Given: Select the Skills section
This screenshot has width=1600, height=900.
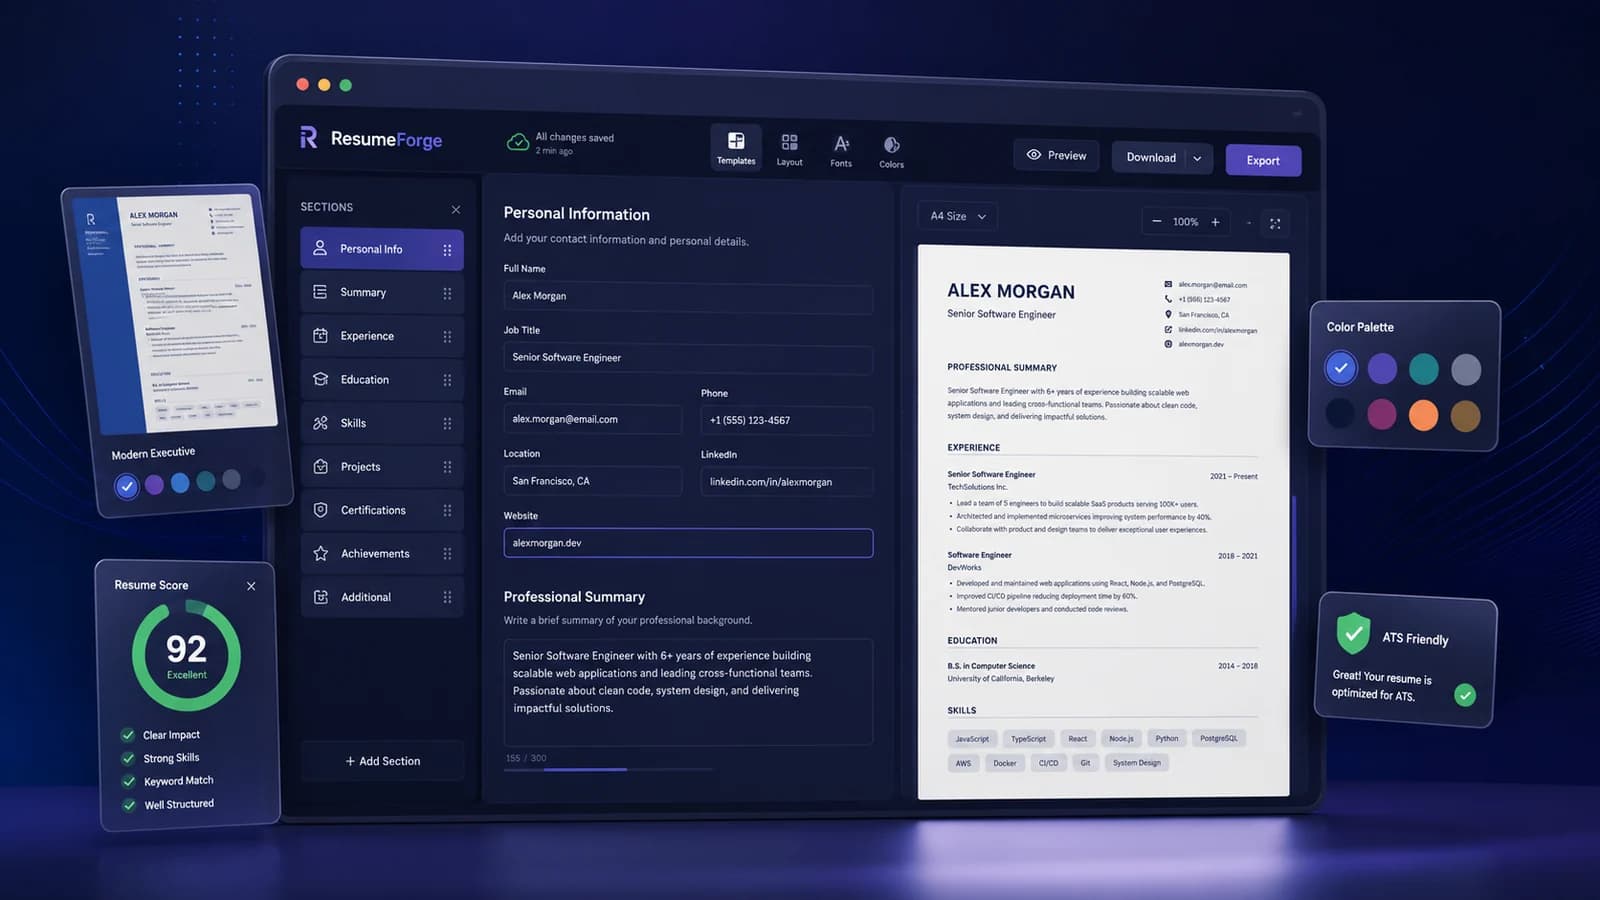Looking at the screenshot, I should (x=382, y=423).
